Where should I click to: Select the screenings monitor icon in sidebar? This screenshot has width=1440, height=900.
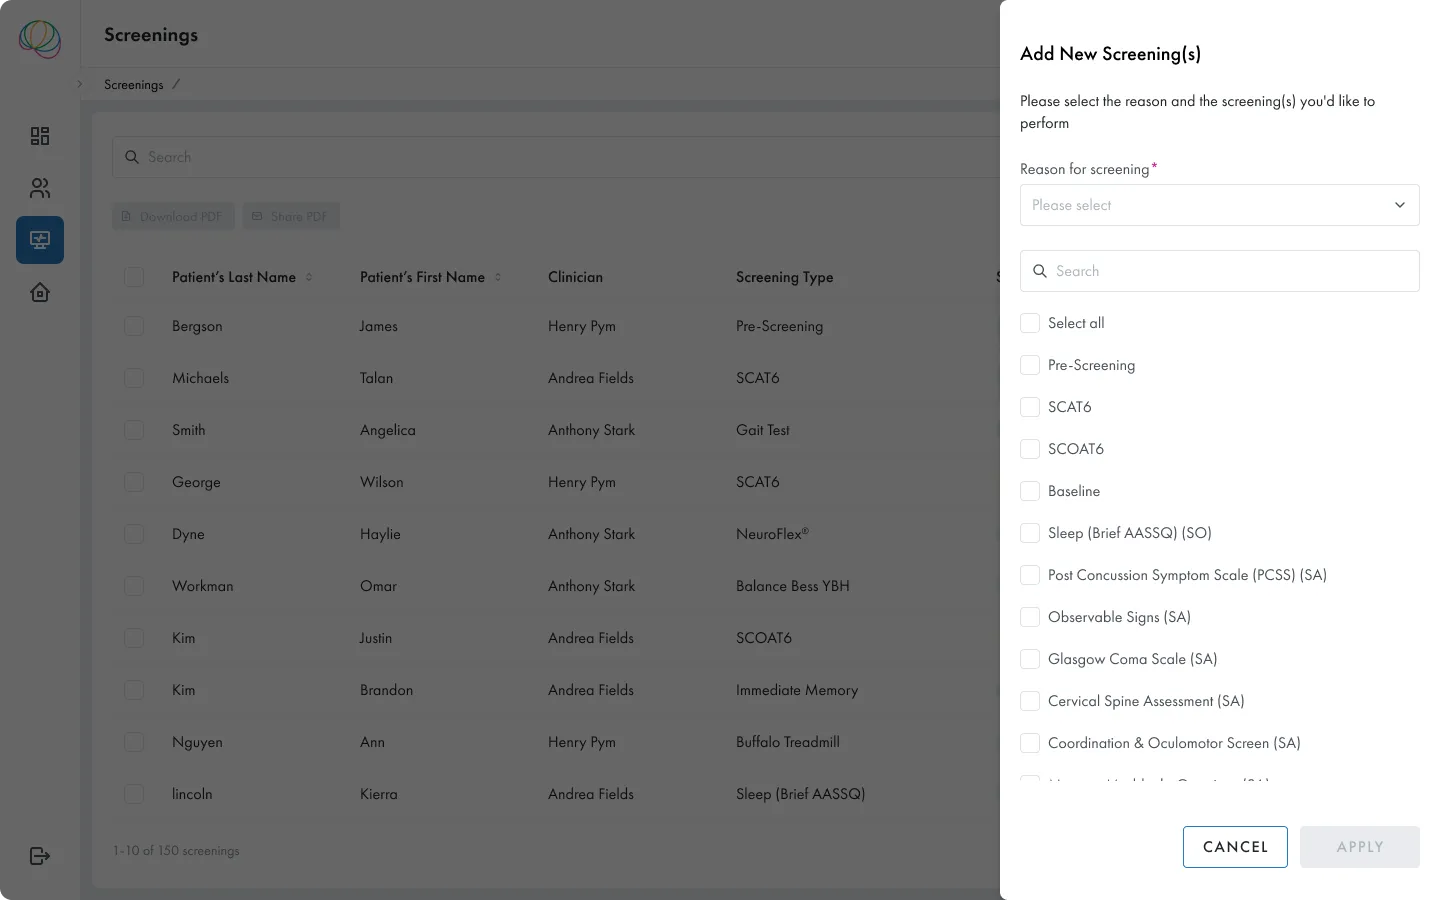pos(40,240)
